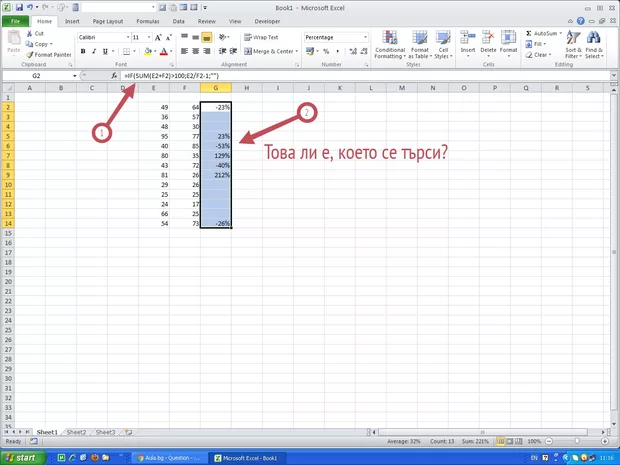
Task: Click the Increase Indent icon
Action: click(x=233, y=51)
